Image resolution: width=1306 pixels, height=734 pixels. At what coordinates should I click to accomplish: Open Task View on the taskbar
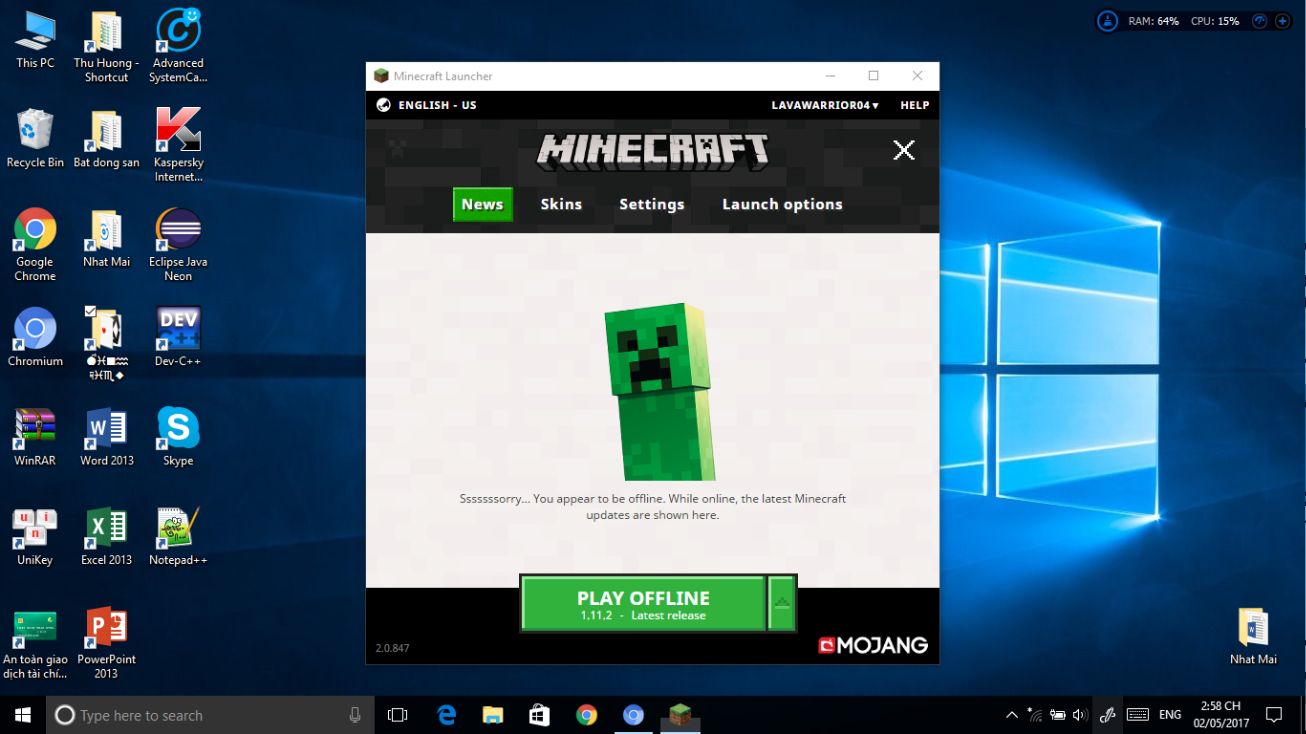(x=398, y=715)
